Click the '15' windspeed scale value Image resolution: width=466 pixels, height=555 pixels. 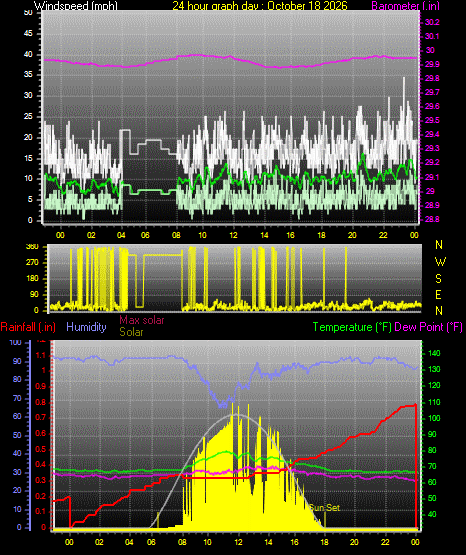pyautogui.click(x=28, y=158)
